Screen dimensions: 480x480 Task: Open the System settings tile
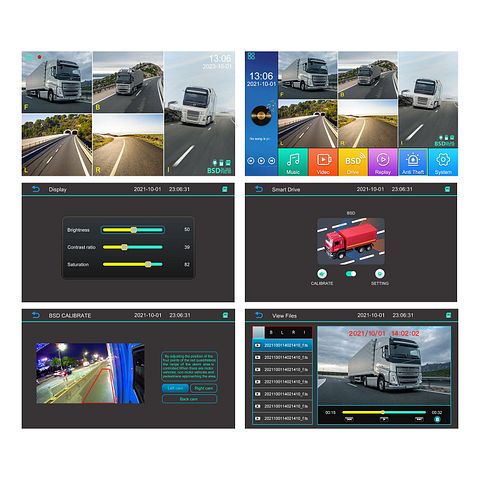click(x=443, y=162)
